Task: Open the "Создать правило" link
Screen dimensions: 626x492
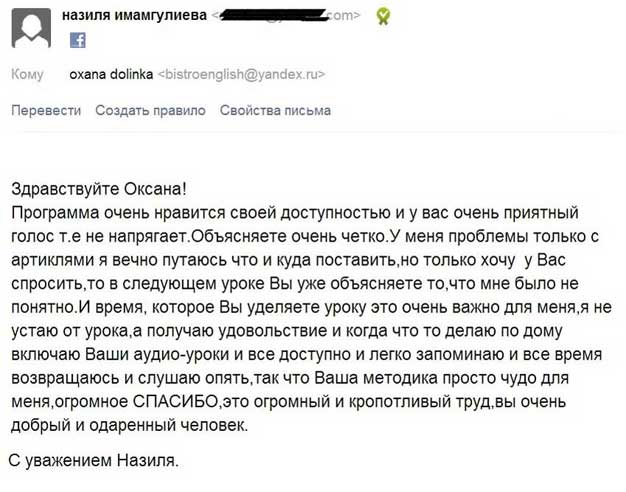Action: (x=151, y=110)
